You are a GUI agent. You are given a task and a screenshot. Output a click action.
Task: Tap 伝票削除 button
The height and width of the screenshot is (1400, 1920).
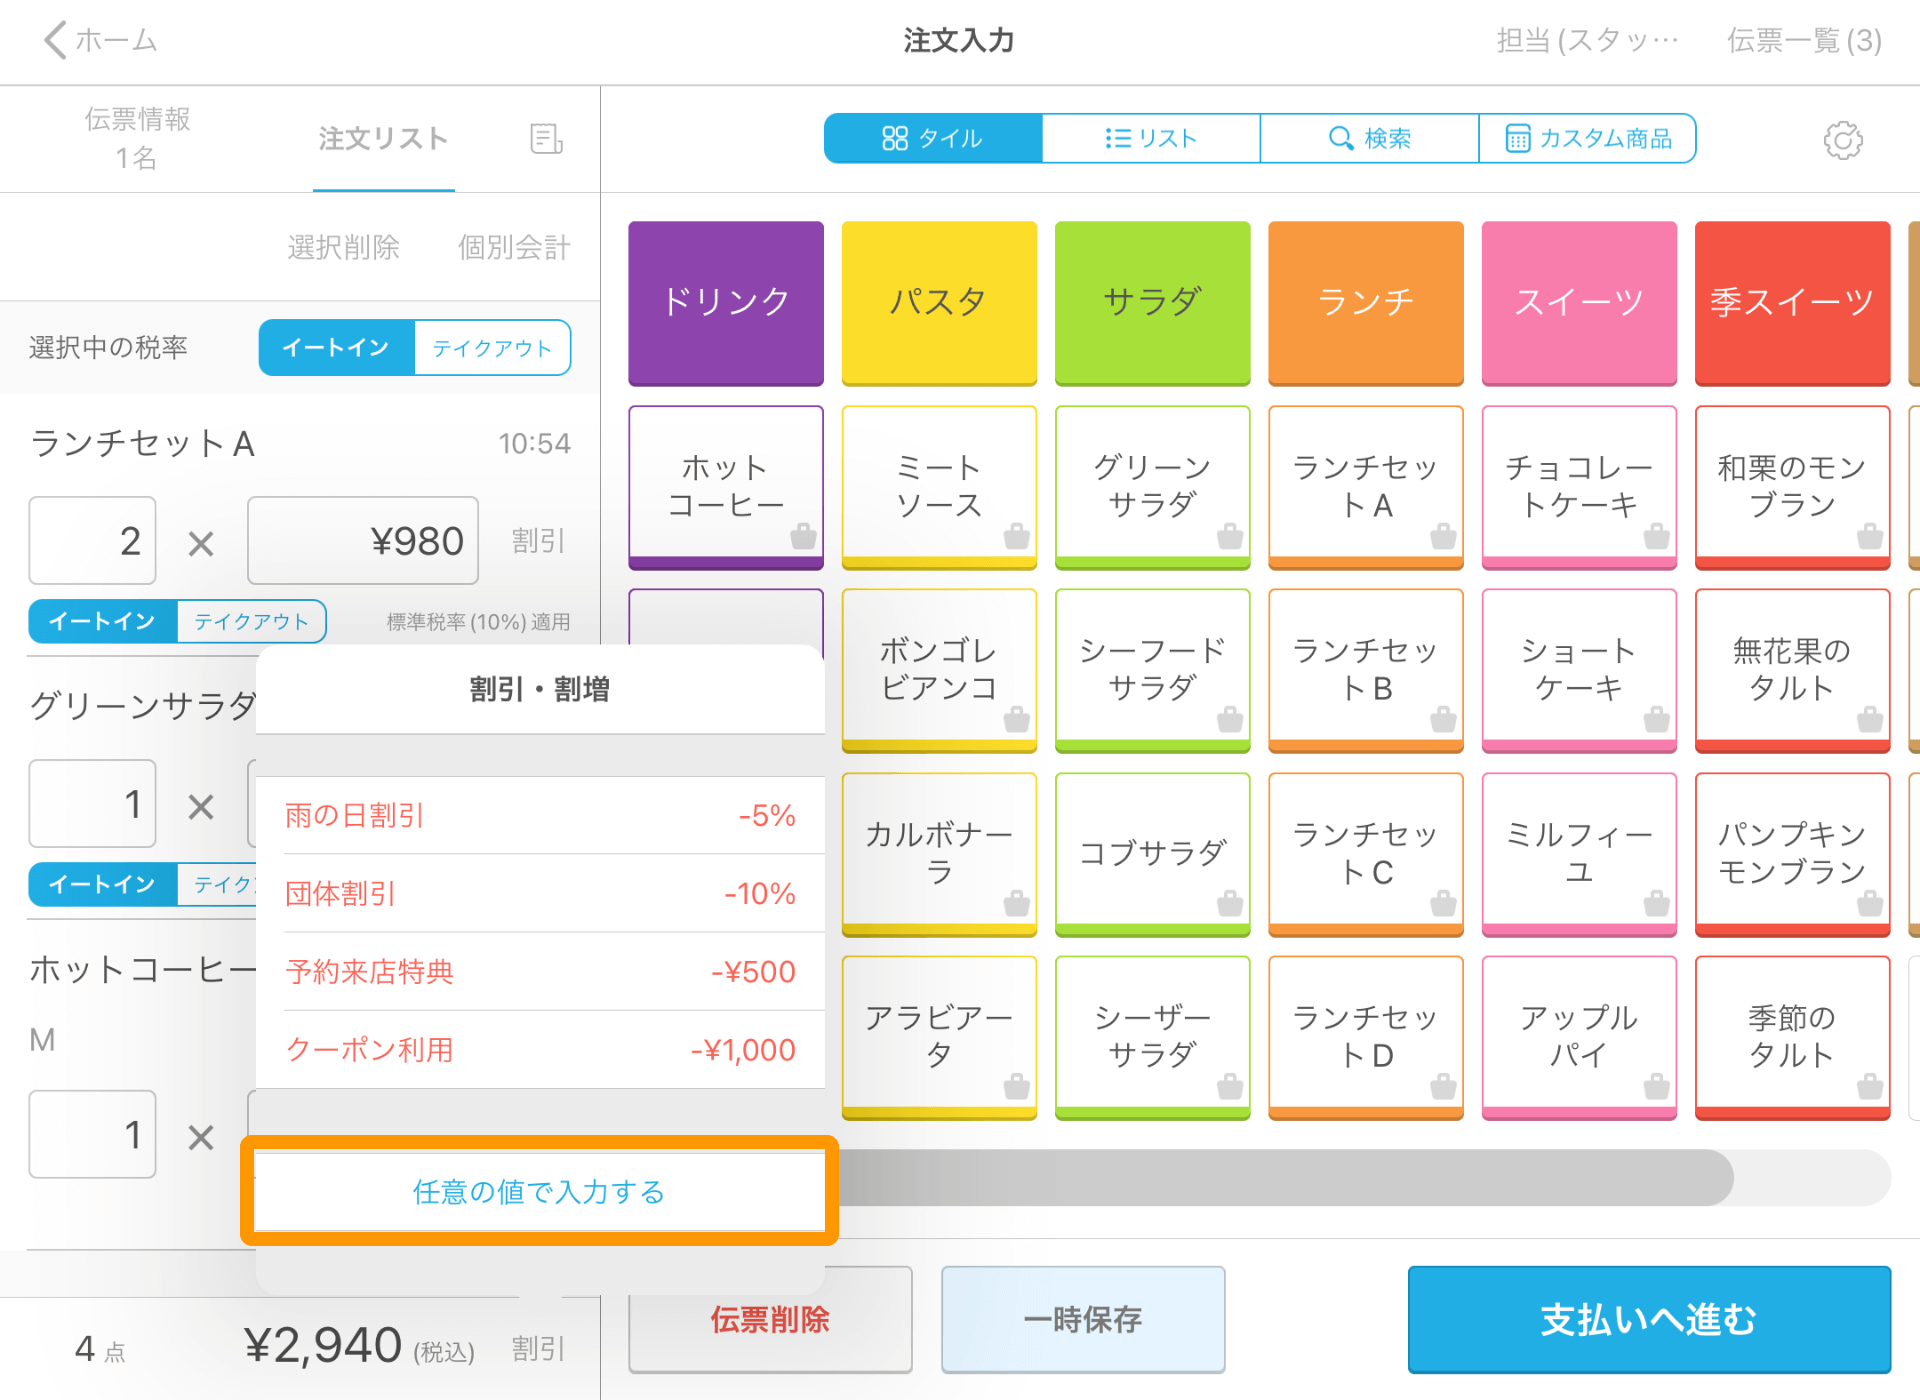pyautogui.click(x=770, y=1320)
